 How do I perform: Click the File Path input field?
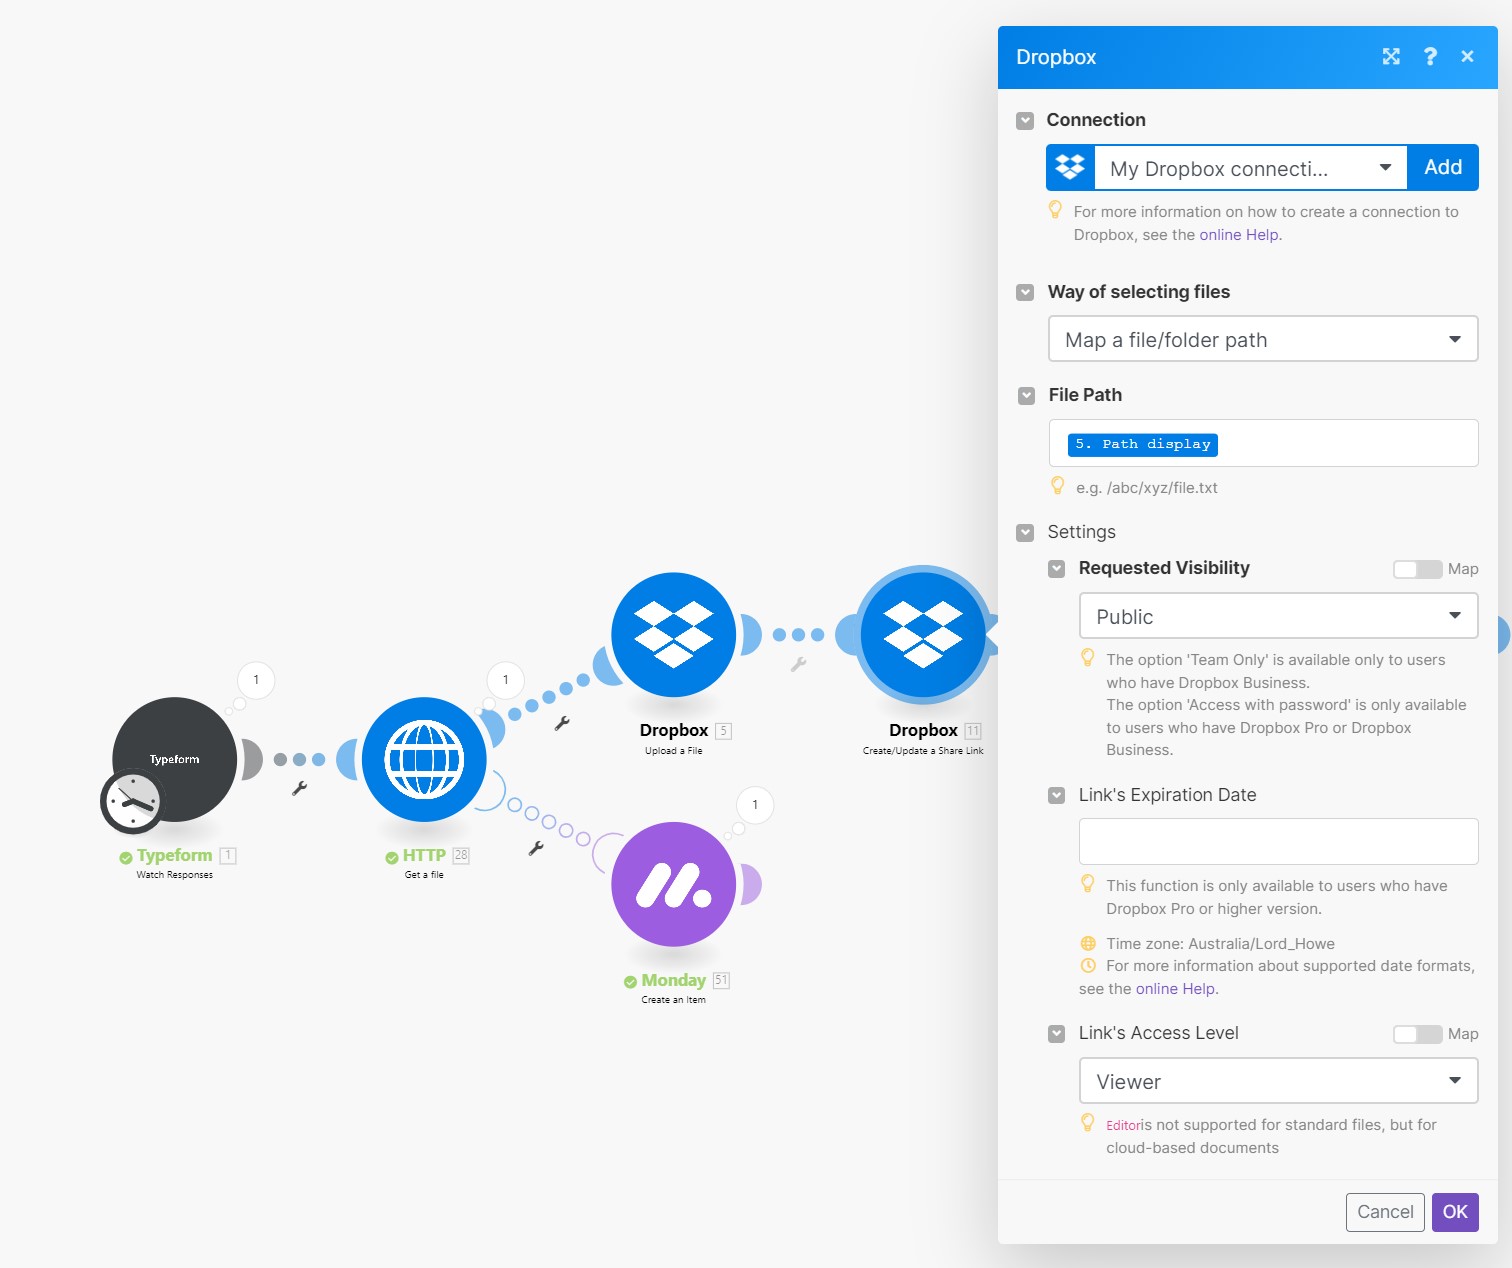click(x=1263, y=443)
